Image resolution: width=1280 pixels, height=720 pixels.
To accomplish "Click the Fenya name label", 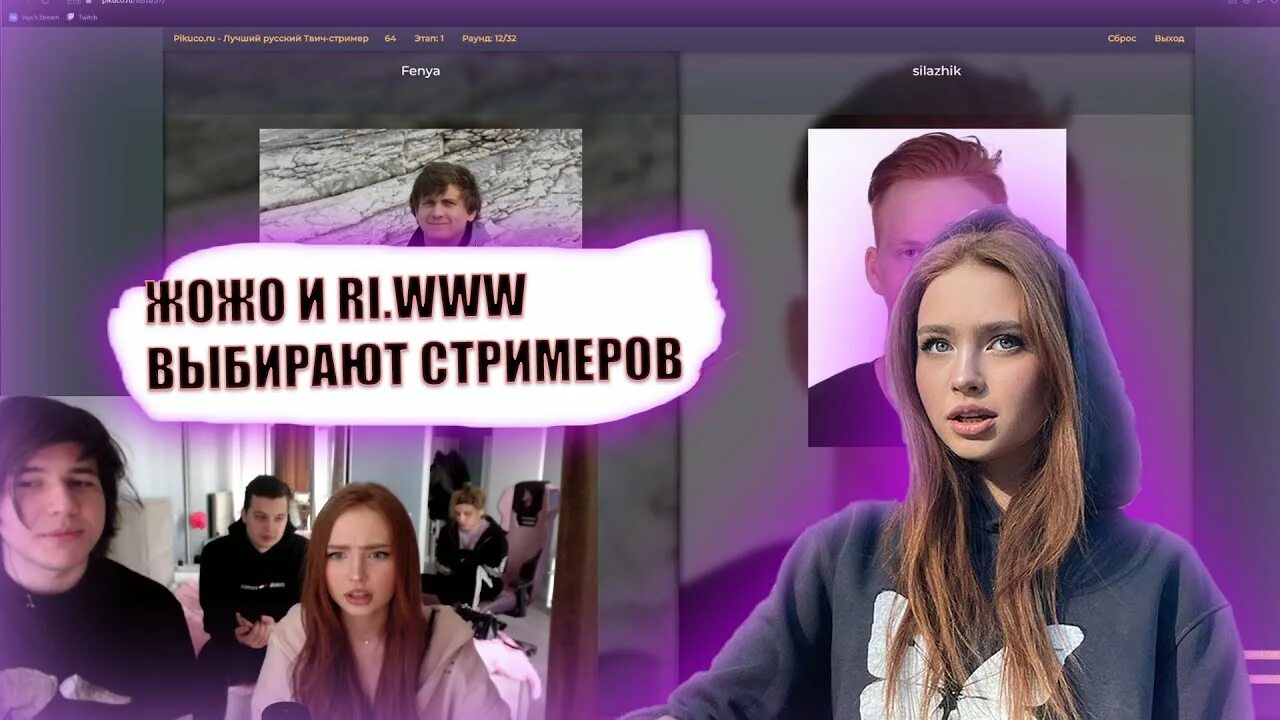I will (x=420, y=71).
